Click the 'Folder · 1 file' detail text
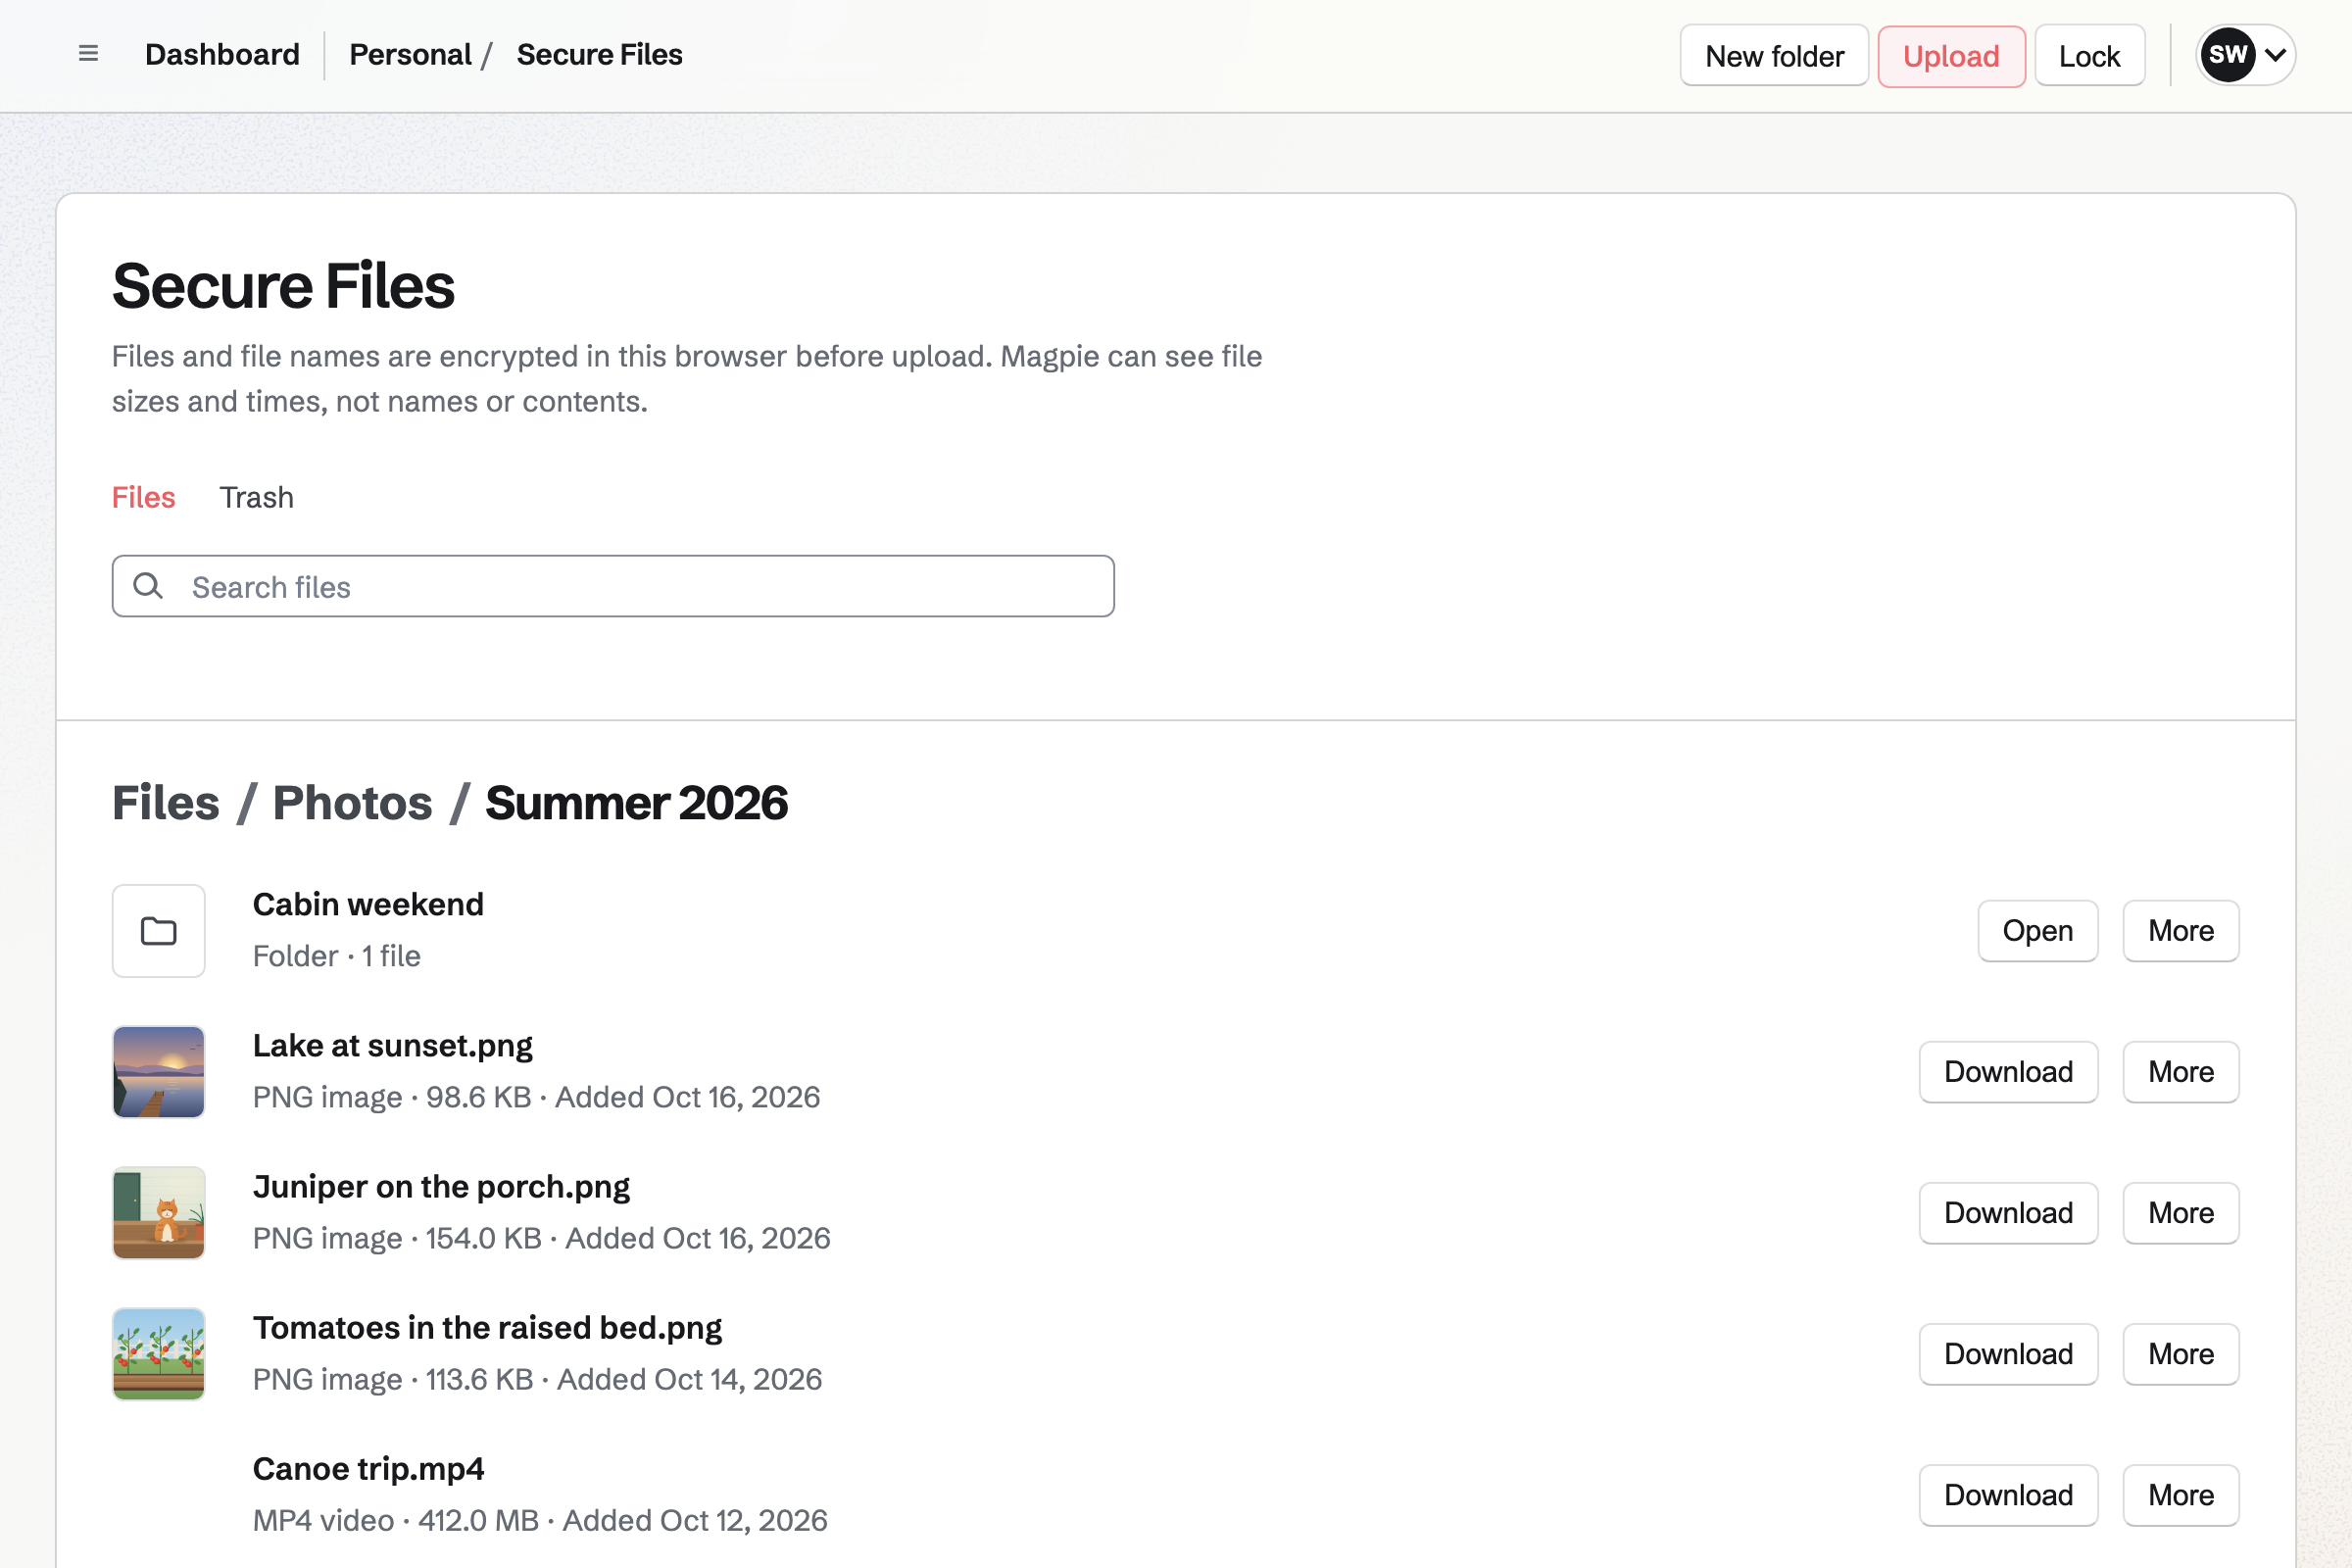 click(x=337, y=956)
